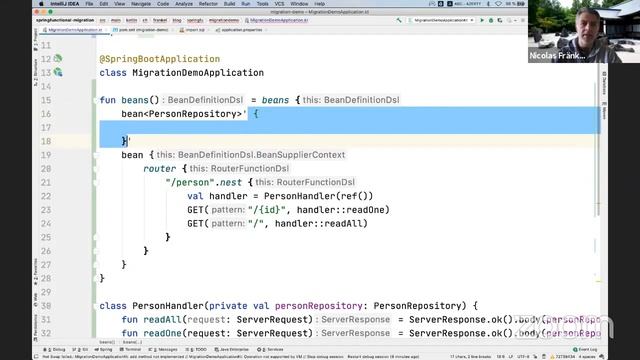
Task: Toggle tool window bars icon in status bar corner
Action: tap(36, 357)
